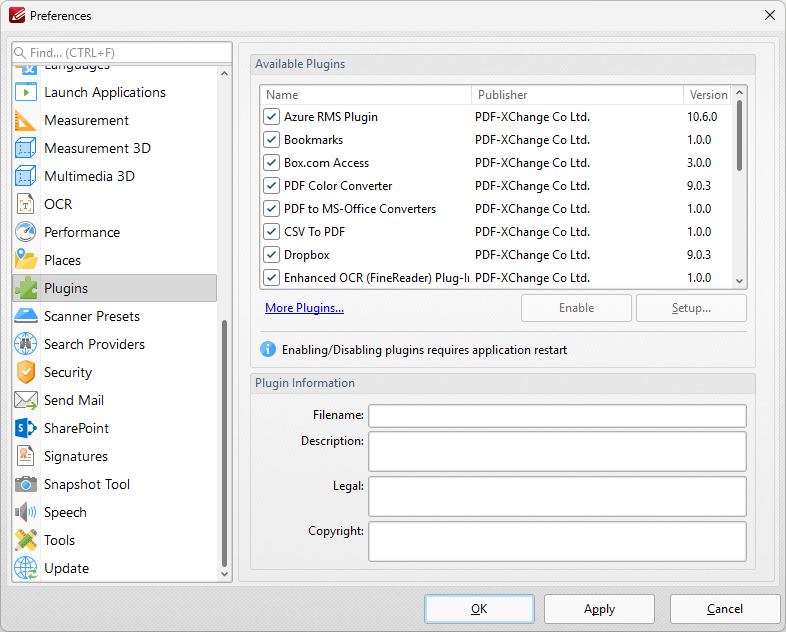Click the Plugins puzzle piece icon
The height and width of the screenshot is (632, 786).
26,288
